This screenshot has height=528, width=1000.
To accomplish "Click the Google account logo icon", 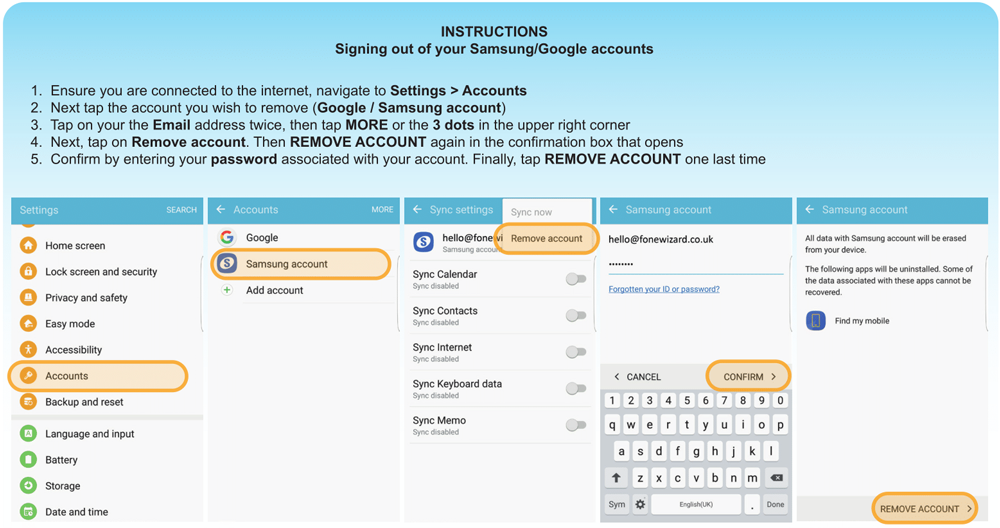I will (x=227, y=238).
